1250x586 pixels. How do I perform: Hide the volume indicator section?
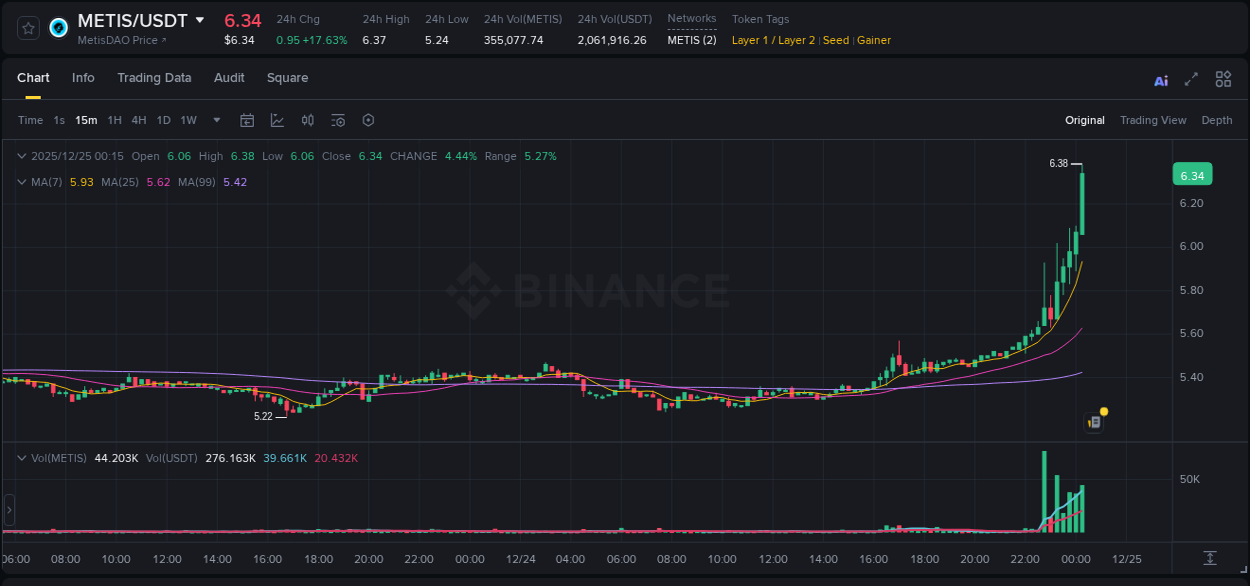21,458
